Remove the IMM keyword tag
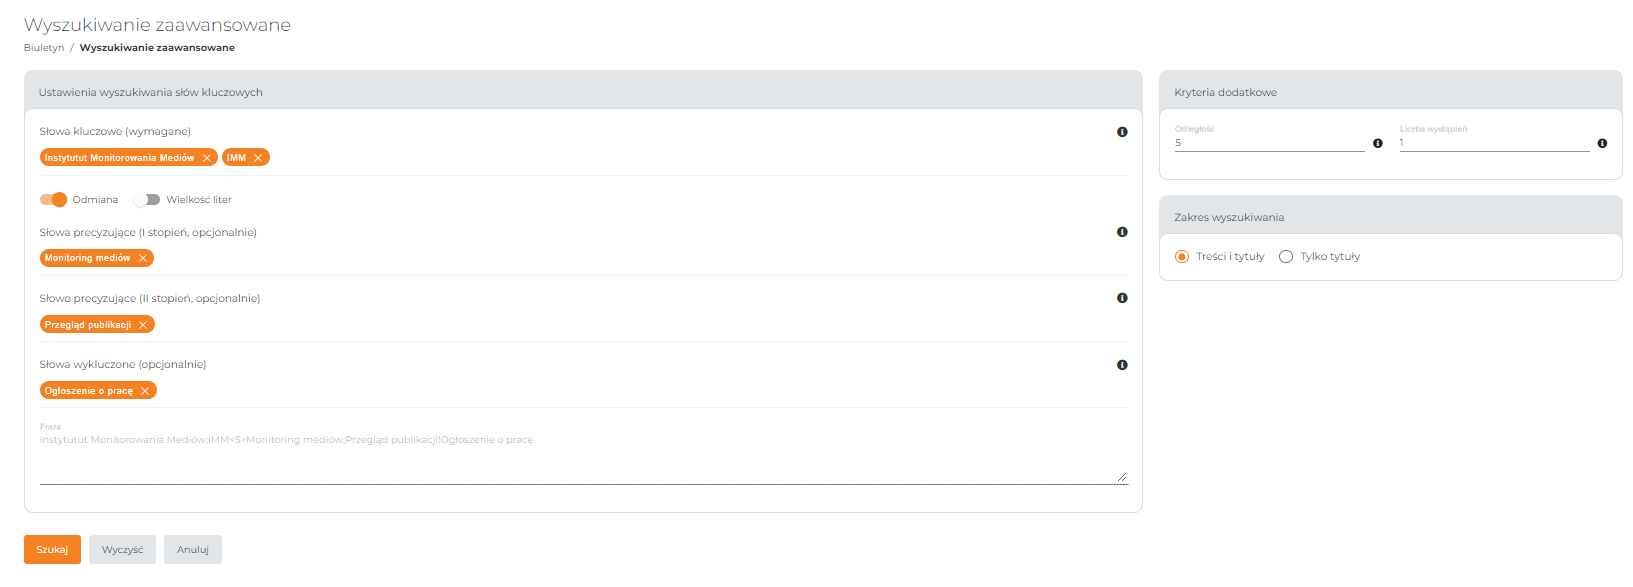Screen dimensions: 1633x587 click(x=258, y=158)
